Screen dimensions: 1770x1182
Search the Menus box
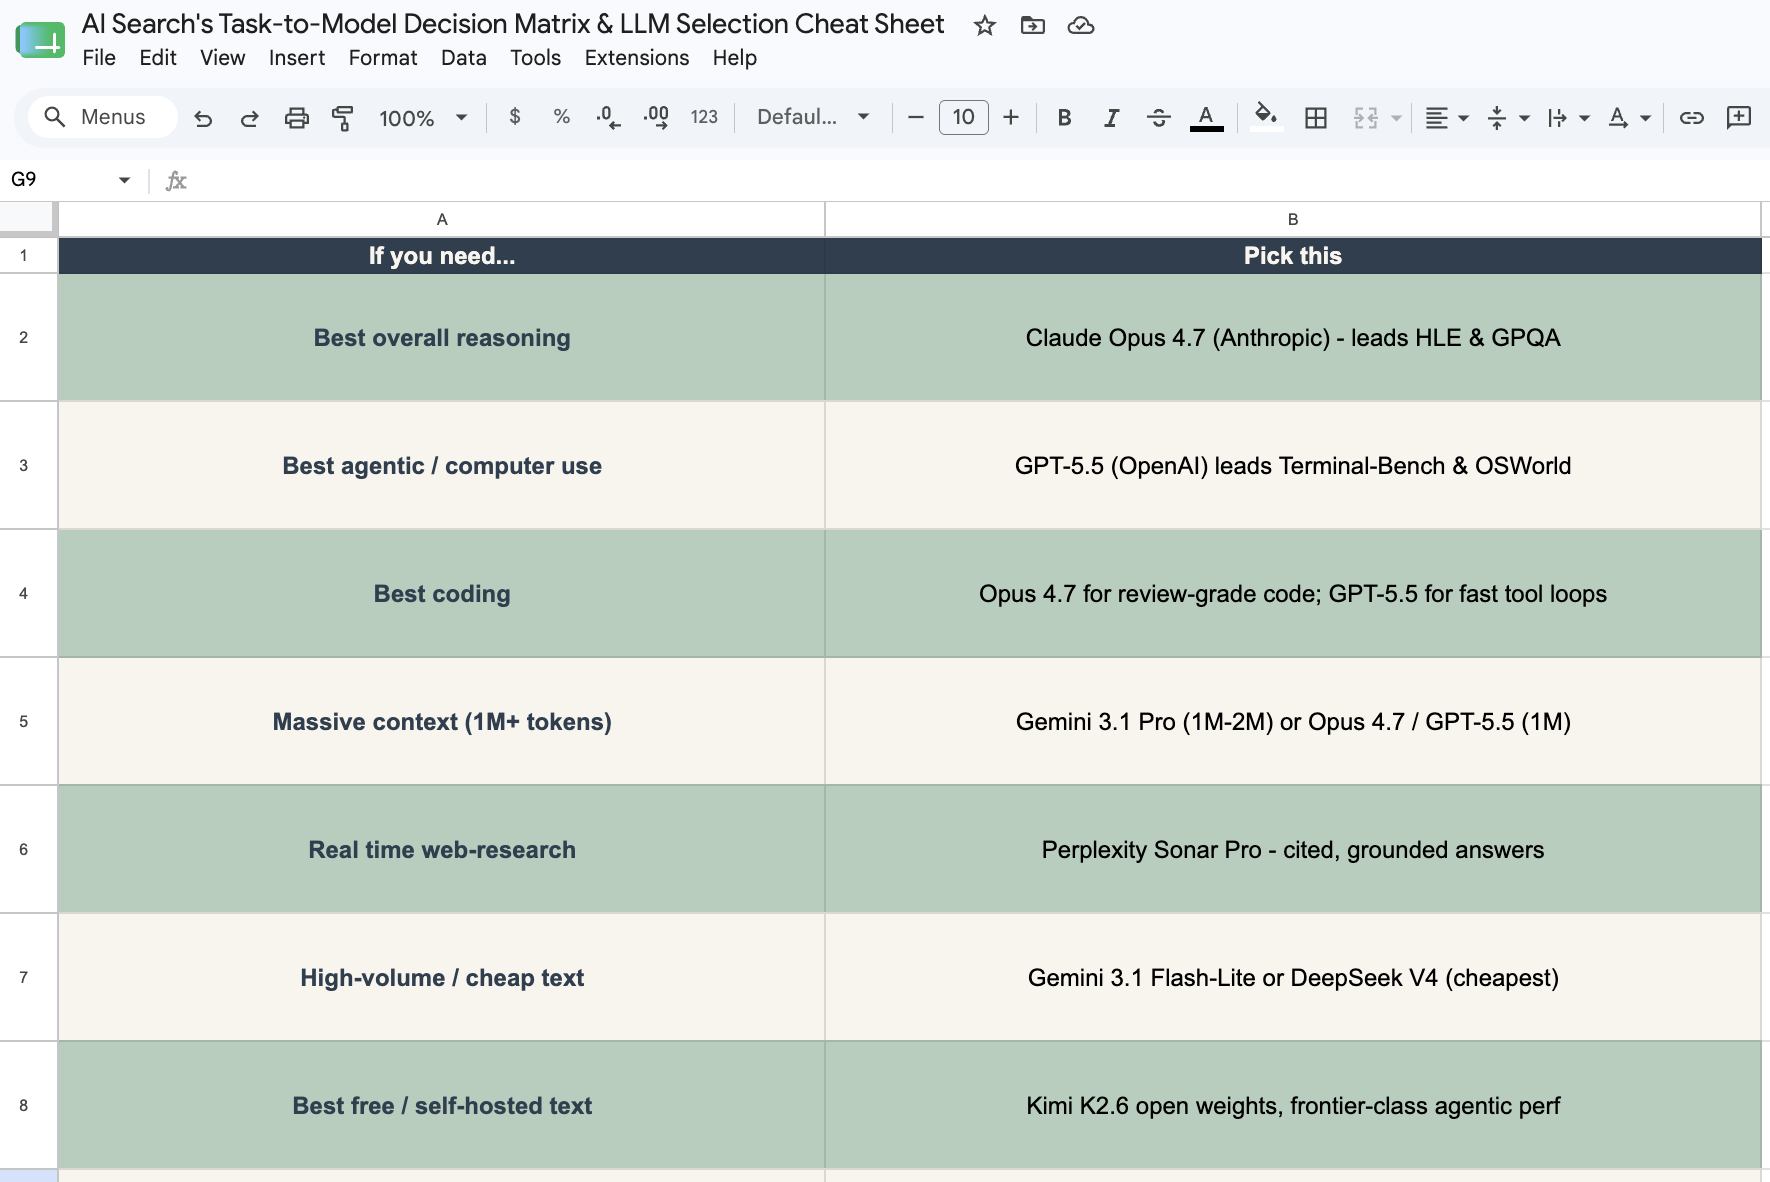[102, 117]
